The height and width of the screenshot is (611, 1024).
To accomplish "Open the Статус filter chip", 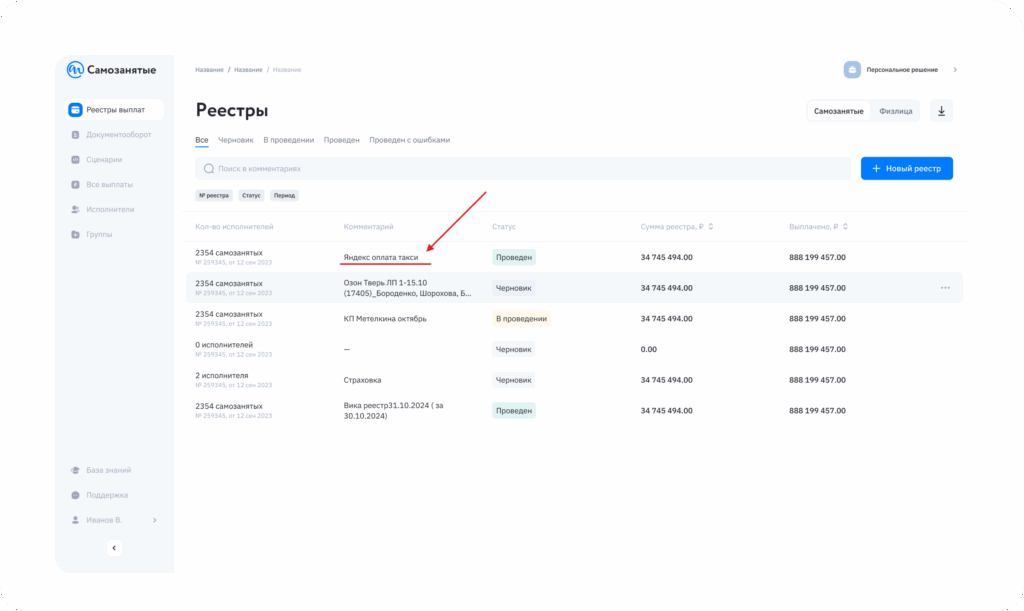I will coord(250,196).
